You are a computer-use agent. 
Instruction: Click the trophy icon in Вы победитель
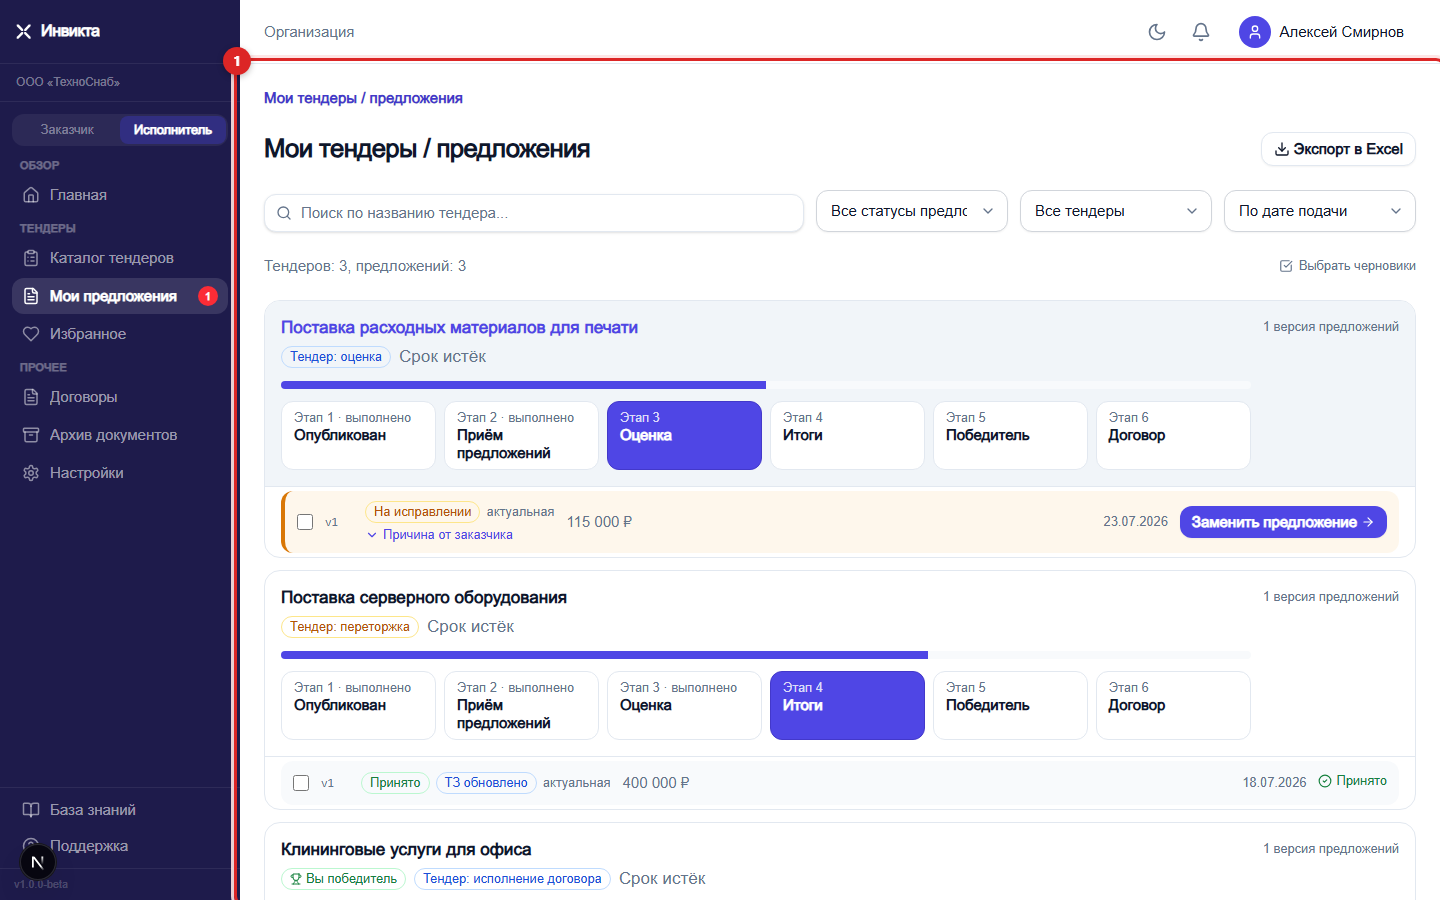click(x=296, y=879)
